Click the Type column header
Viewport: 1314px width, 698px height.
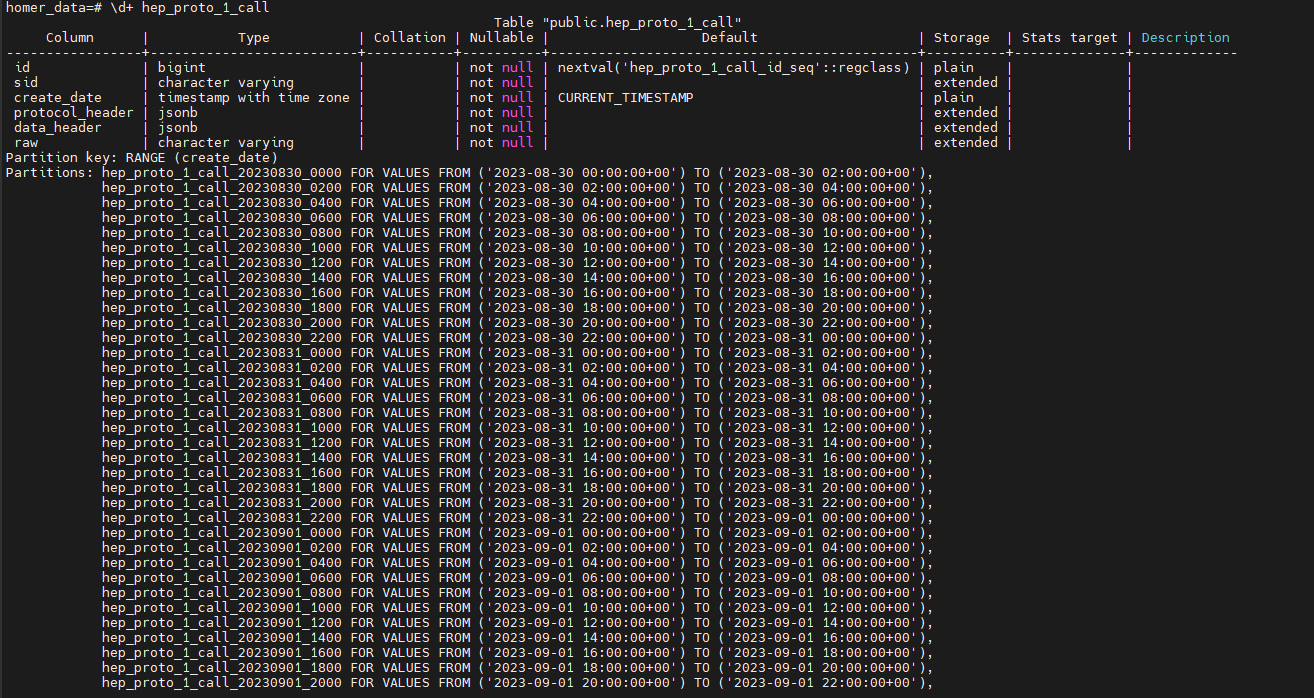[x=254, y=37]
